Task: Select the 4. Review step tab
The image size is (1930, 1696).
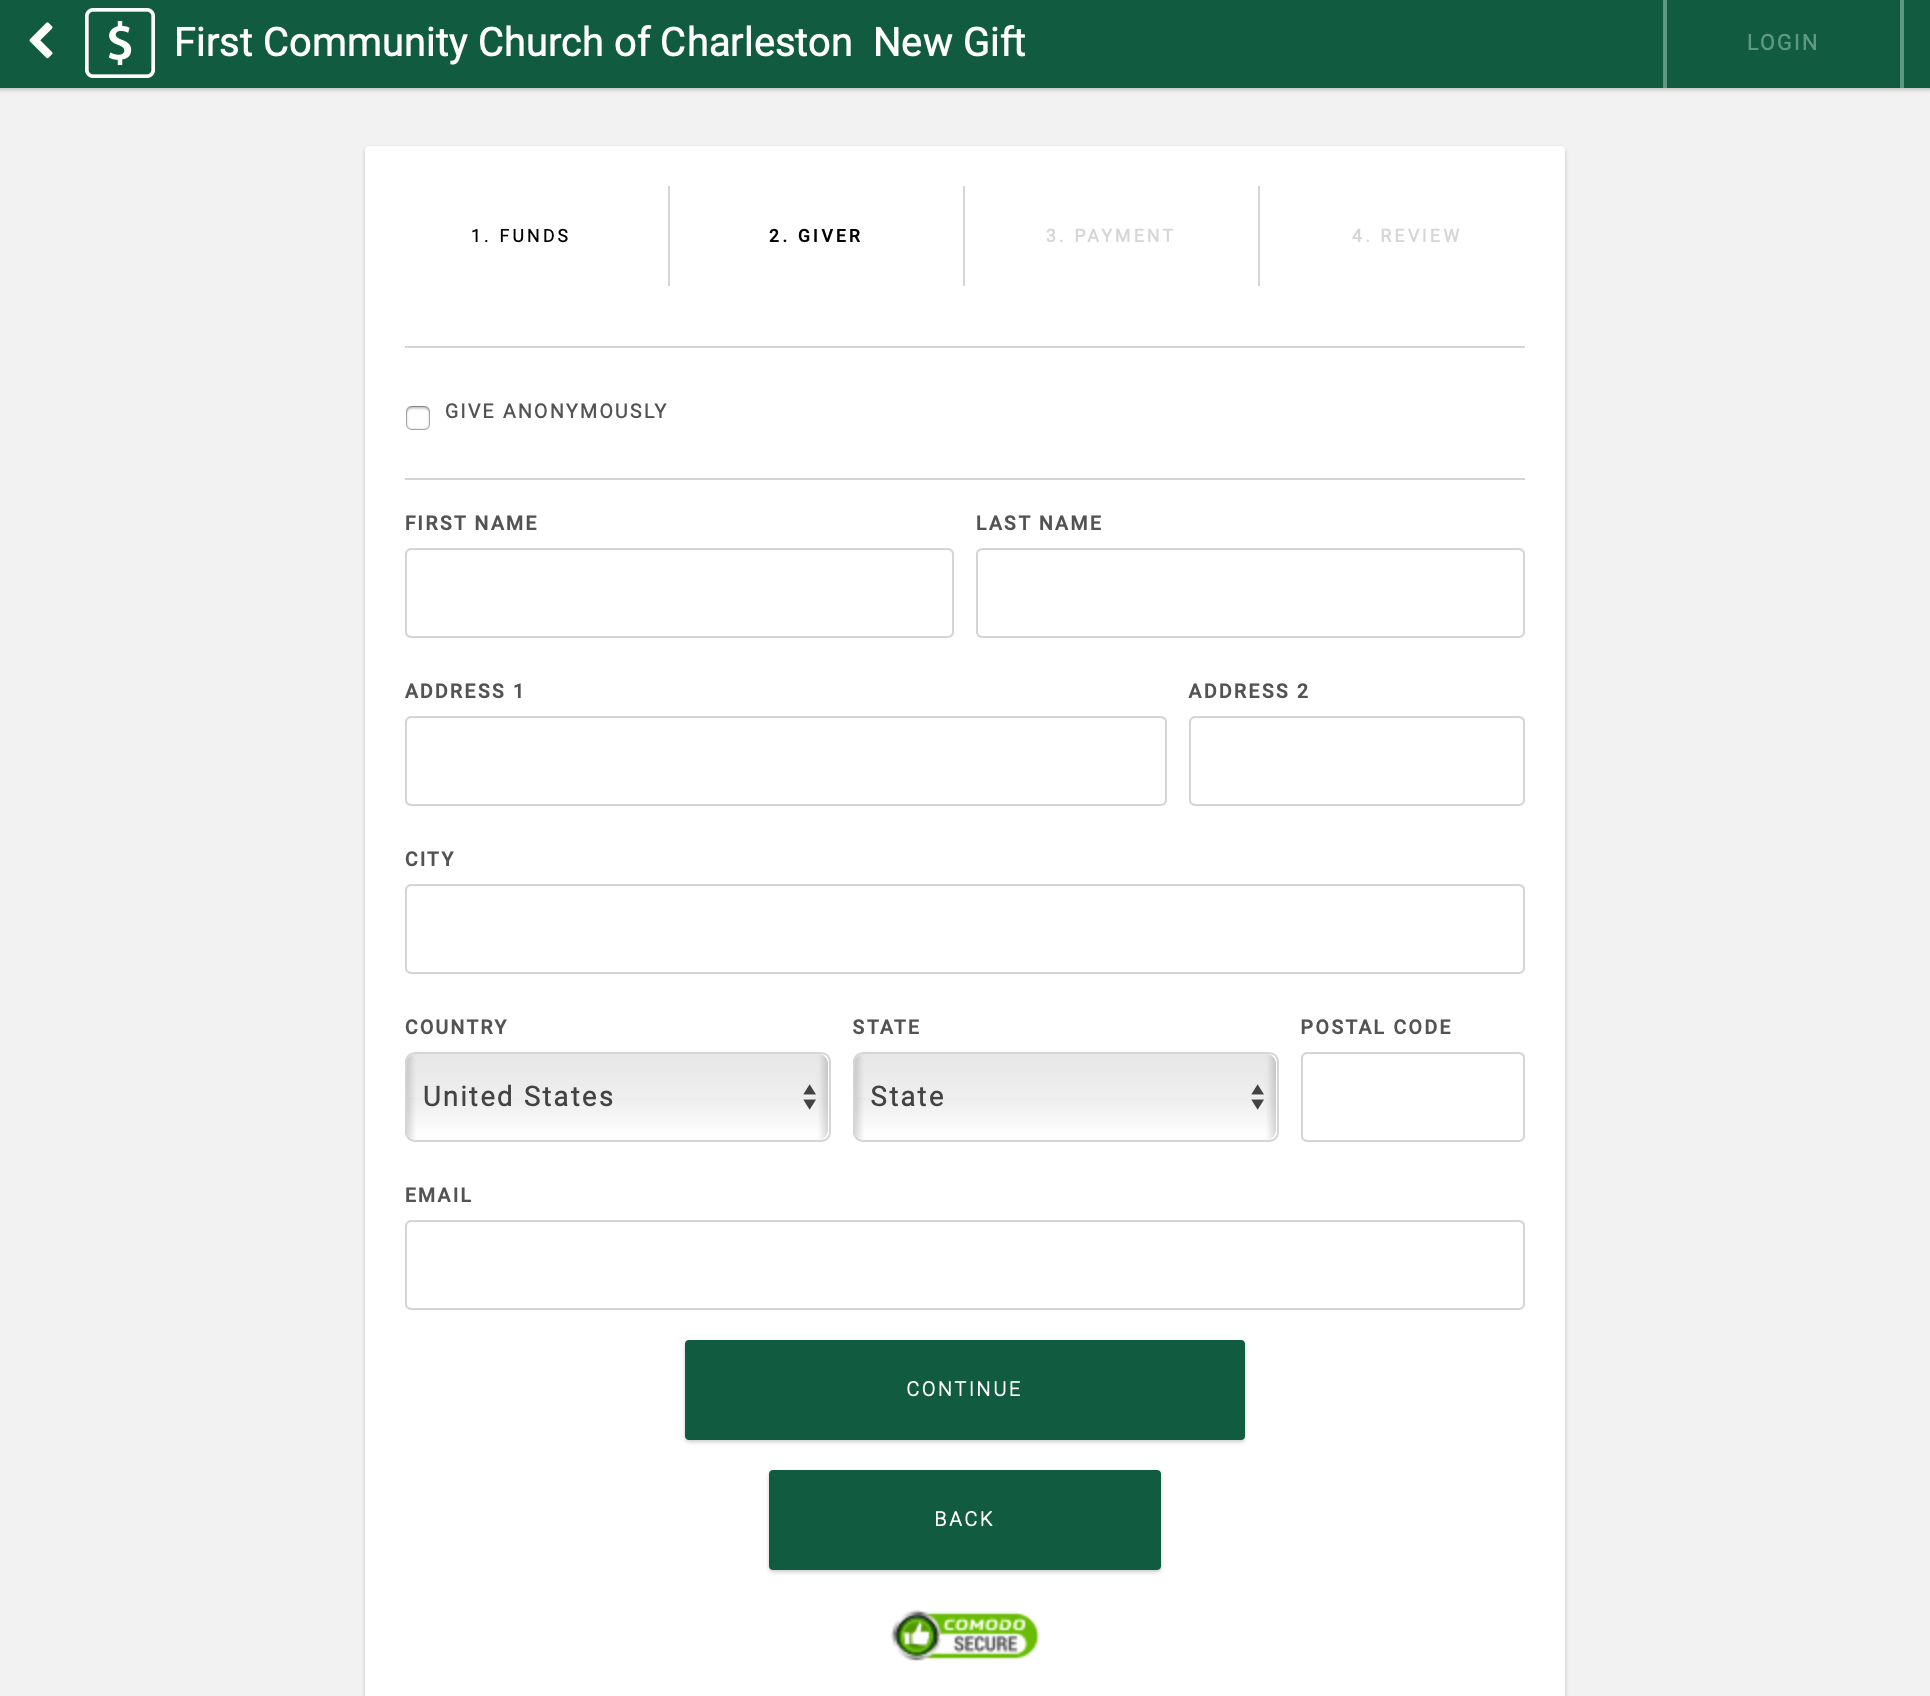Action: point(1405,236)
